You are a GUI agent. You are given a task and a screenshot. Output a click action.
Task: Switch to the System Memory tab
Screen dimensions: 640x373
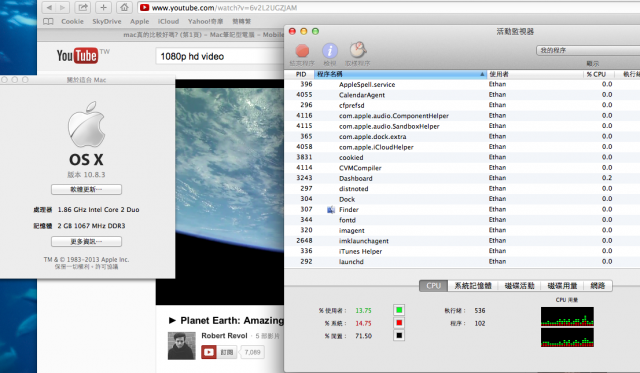coord(473,286)
